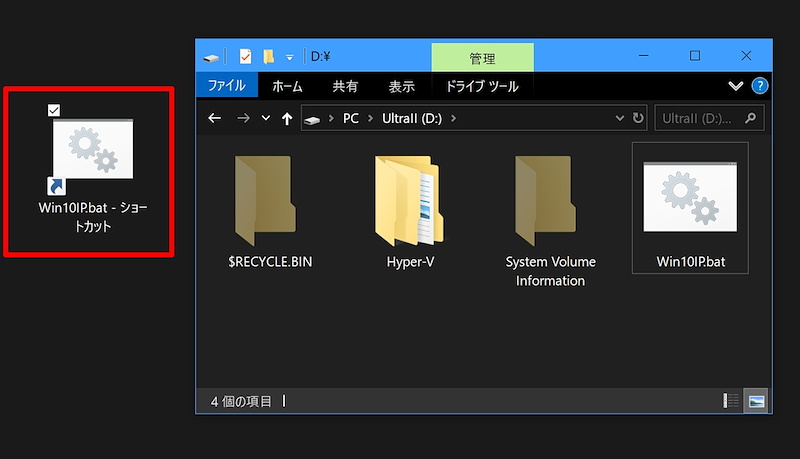Click the drive icon in the address bar
This screenshot has width=800, height=459.
click(312, 119)
